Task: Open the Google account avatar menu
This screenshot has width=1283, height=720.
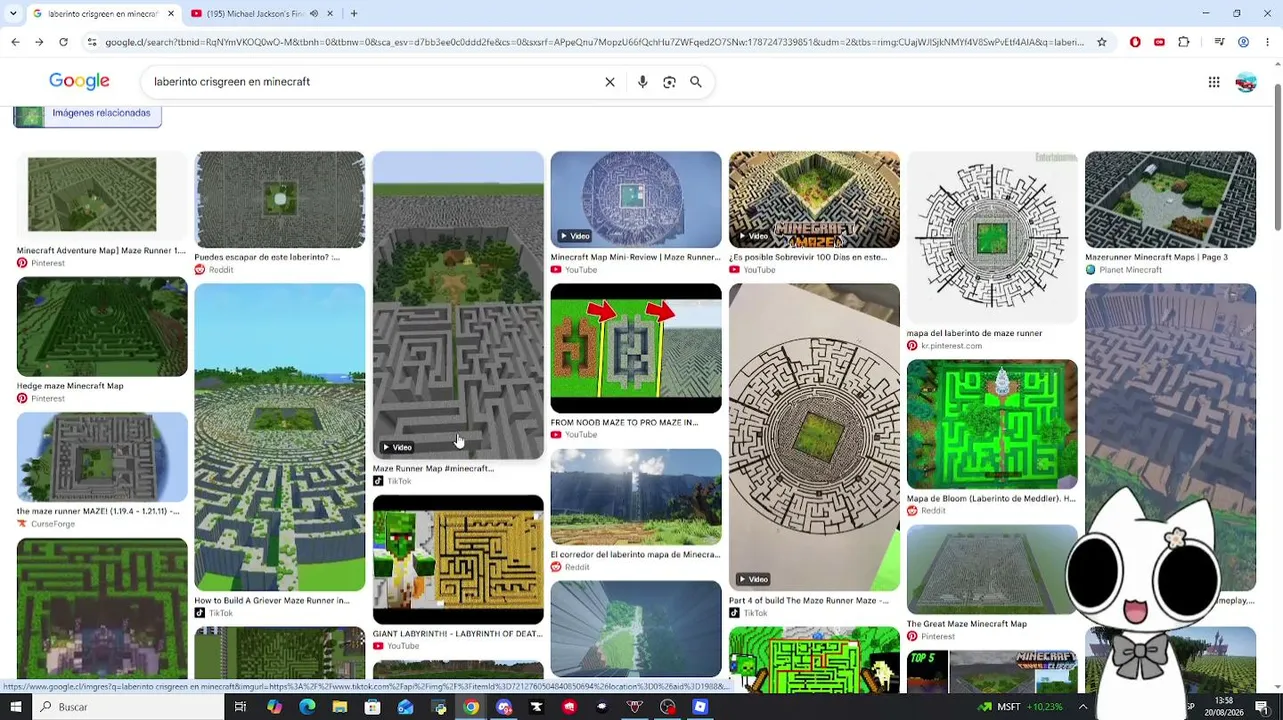Action: coord(1246,82)
